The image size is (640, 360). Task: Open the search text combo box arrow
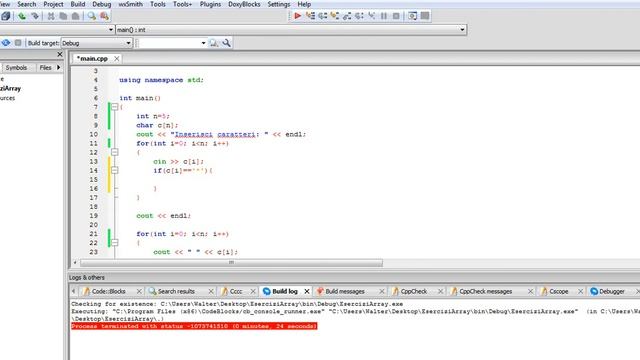tap(203, 43)
